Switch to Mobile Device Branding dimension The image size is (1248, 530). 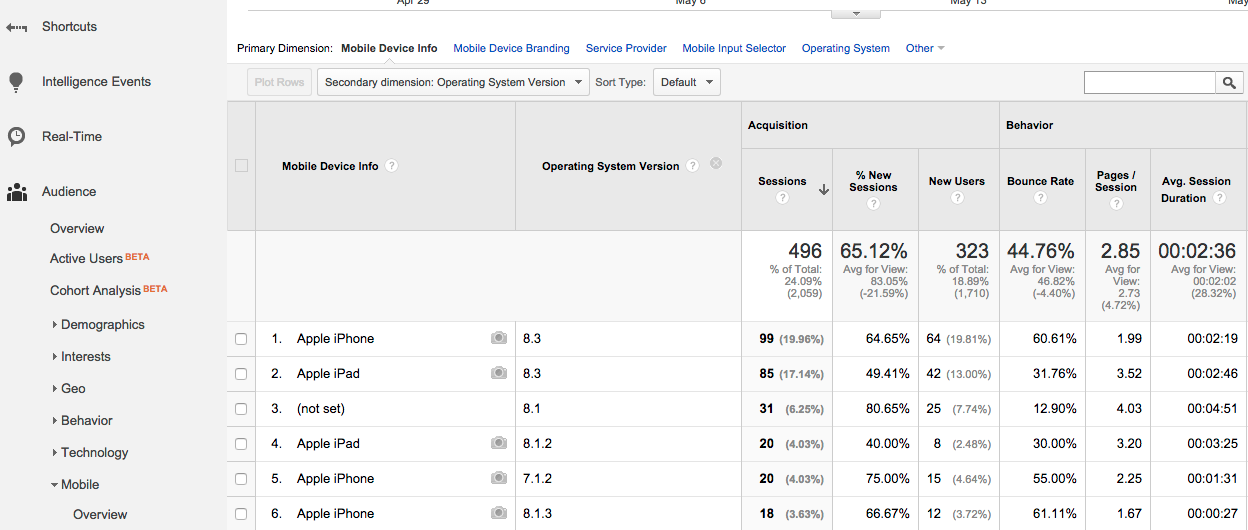tap(511, 48)
